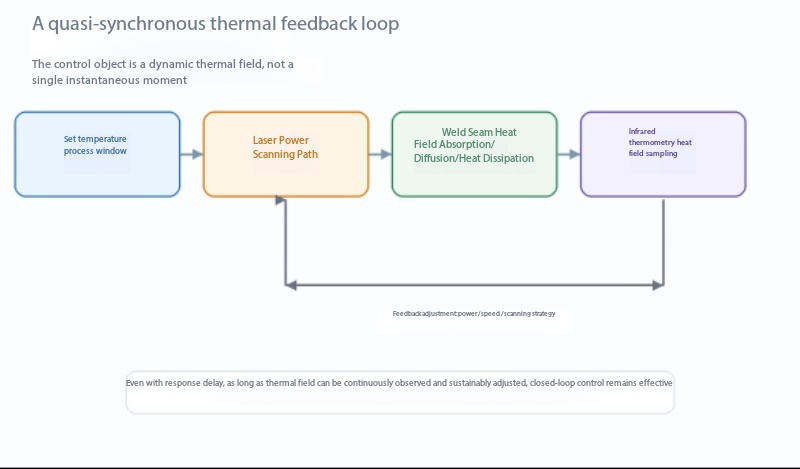Image resolution: width=800 pixels, height=469 pixels.
Task: Click arrow between blue and orange boxes
Action: tap(192, 154)
